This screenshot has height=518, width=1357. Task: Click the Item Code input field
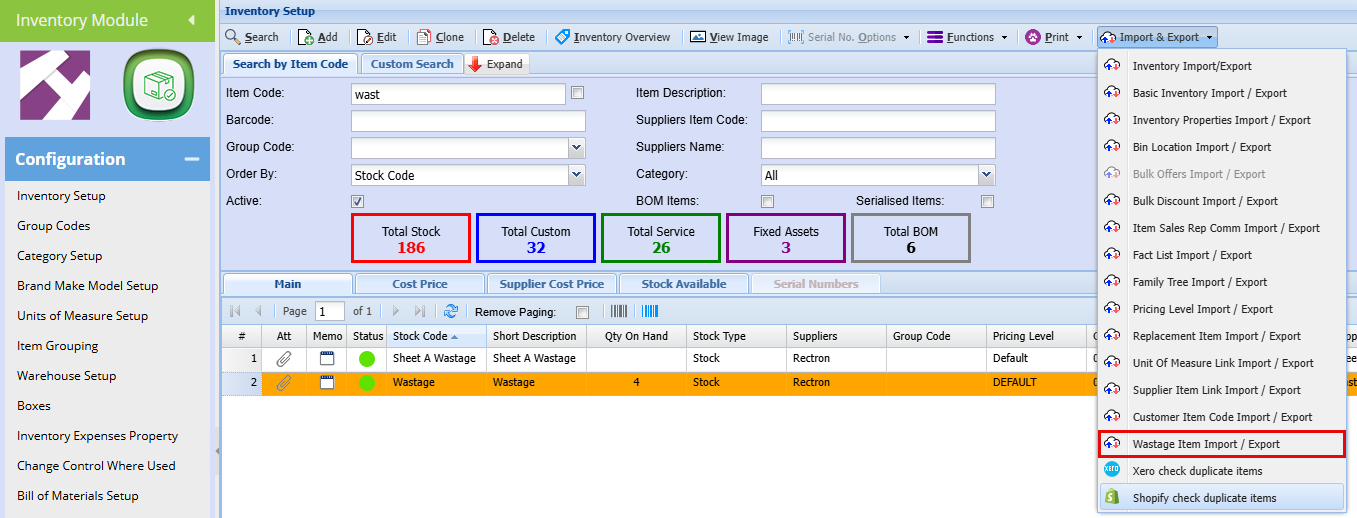point(459,94)
